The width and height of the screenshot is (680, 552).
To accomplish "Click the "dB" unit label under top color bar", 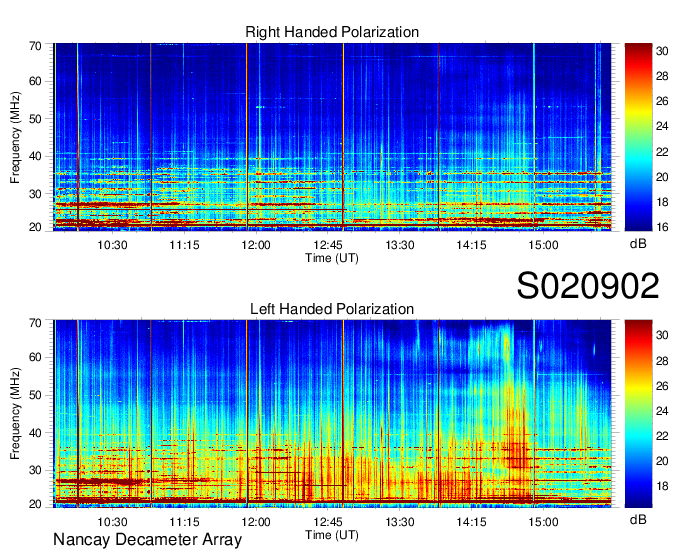I will [x=638, y=244].
